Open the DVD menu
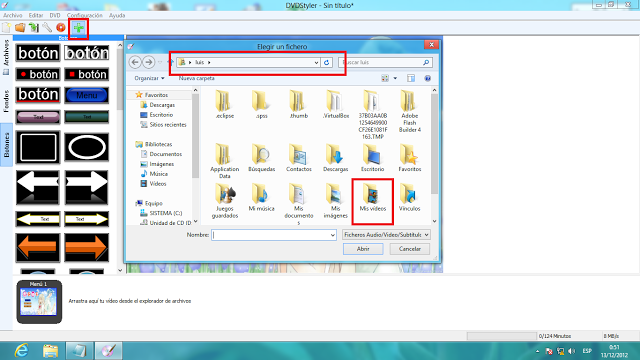The width and height of the screenshot is (640, 360). [55, 15]
